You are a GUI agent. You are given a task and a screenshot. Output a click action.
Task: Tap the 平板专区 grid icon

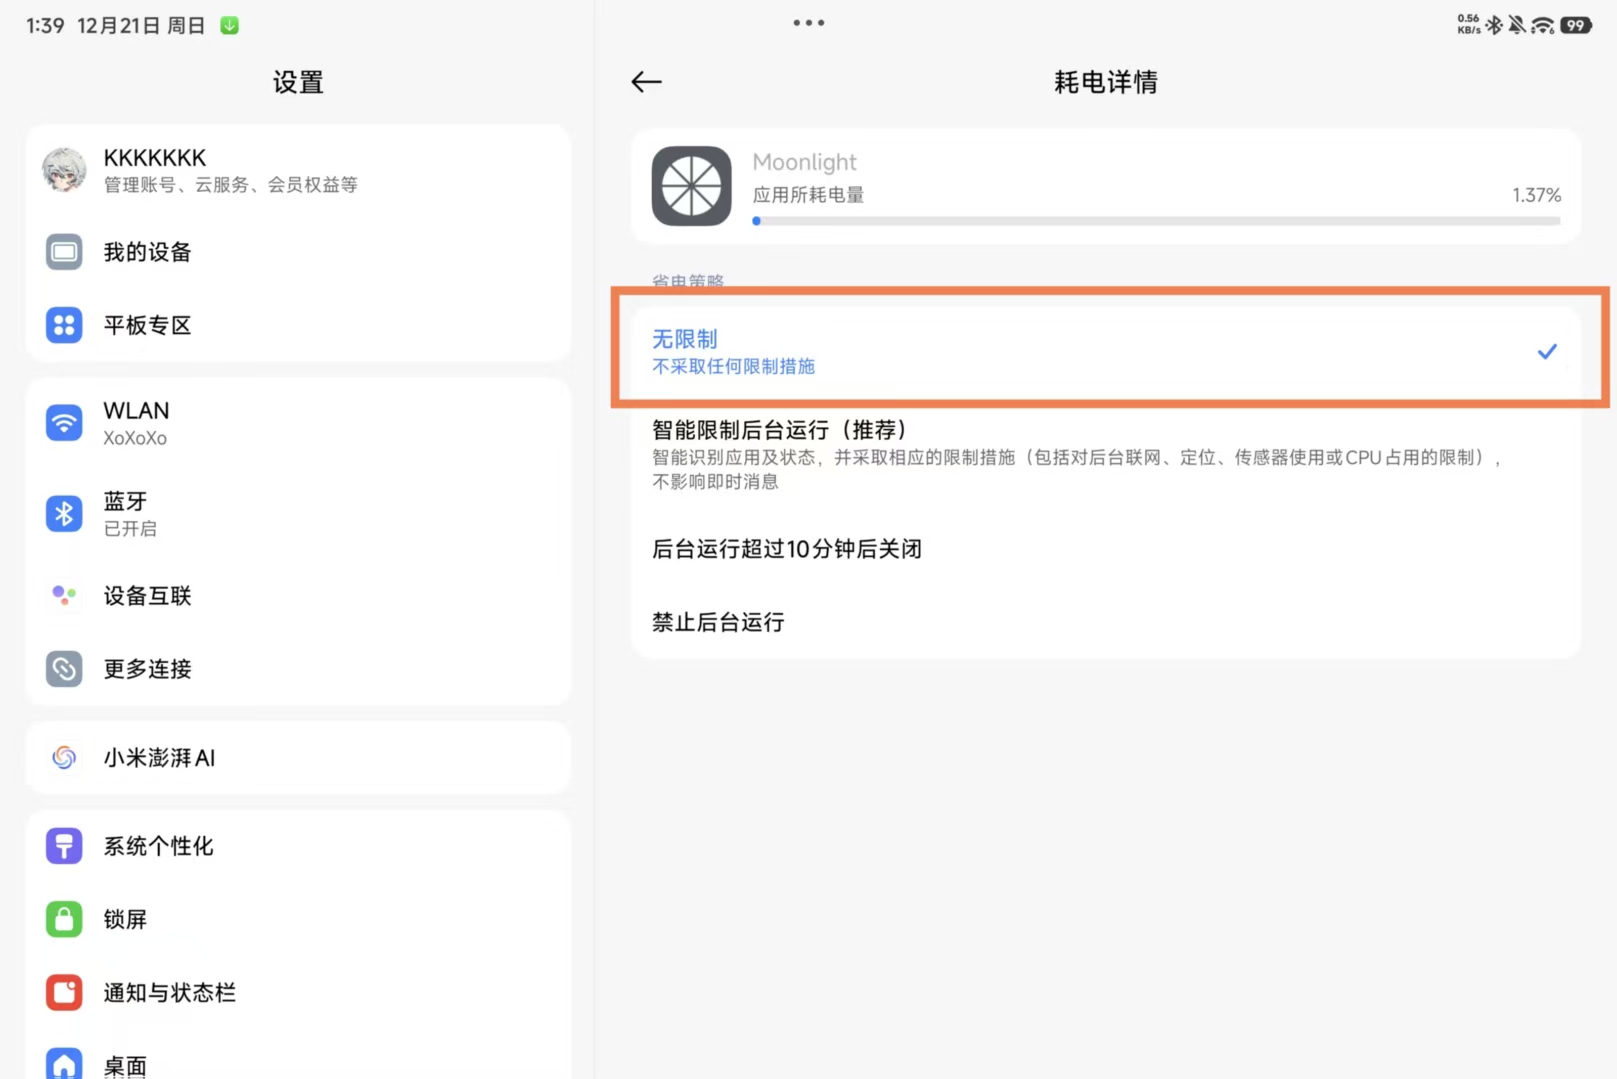coord(64,325)
